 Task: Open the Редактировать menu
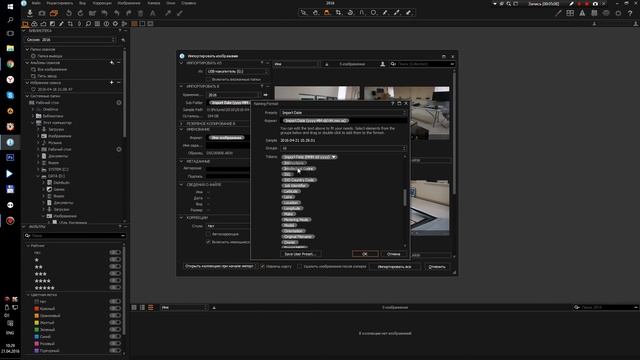60,3
